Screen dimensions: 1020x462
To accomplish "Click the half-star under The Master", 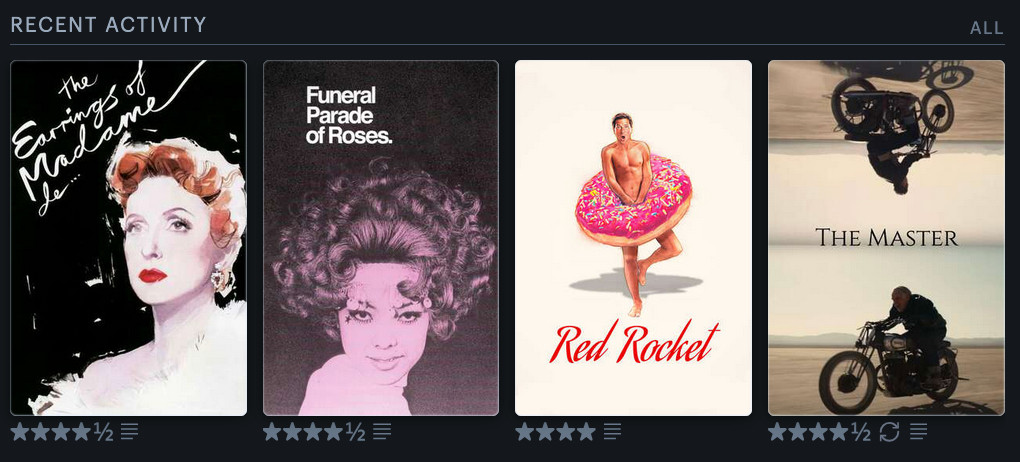I will (861, 431).
